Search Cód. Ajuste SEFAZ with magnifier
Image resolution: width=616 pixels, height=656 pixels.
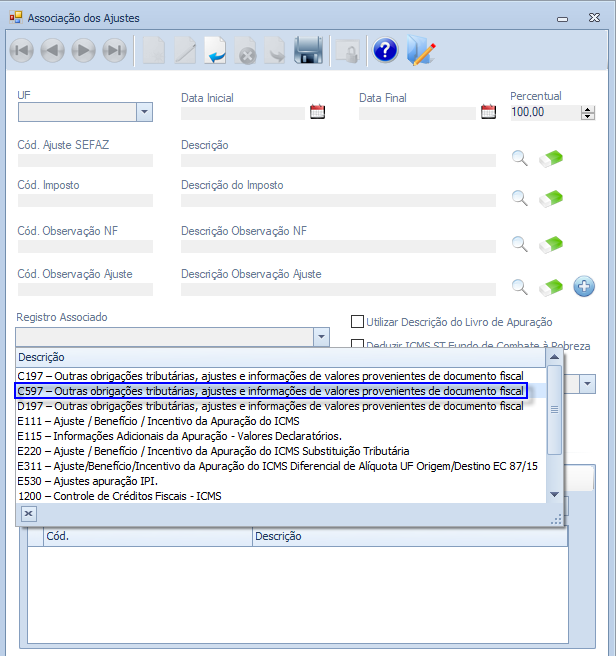pyautogui.click(x=520, y=159)
